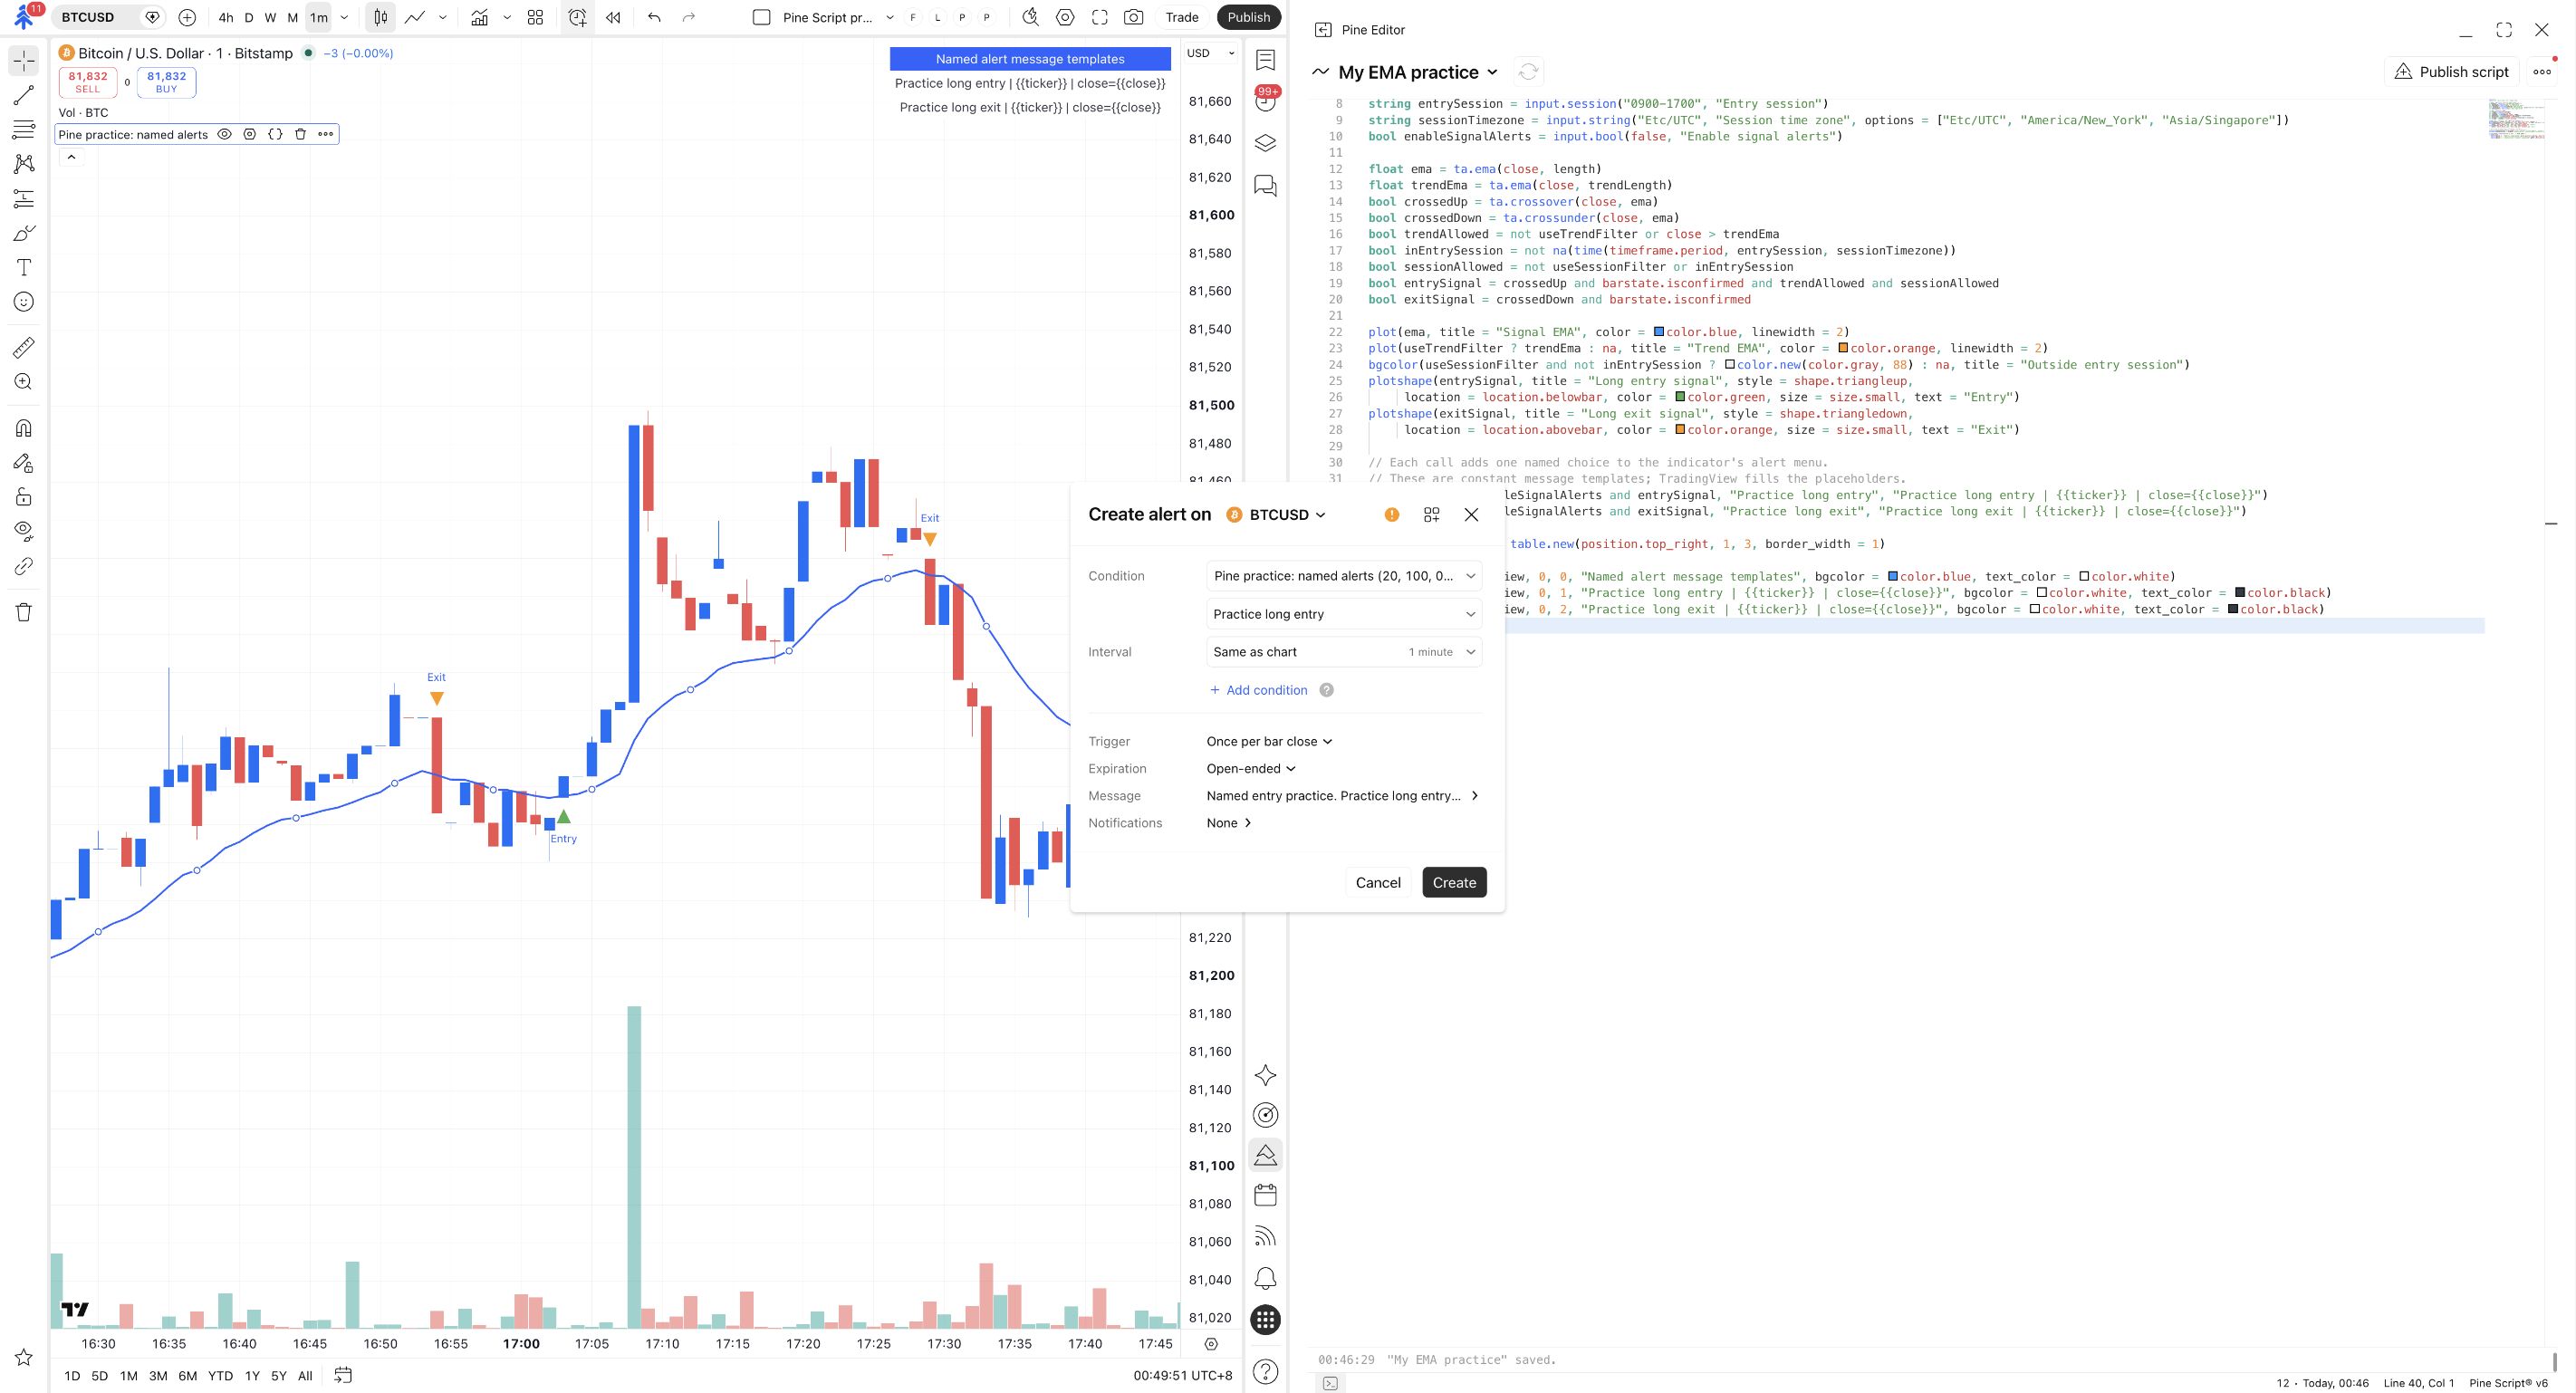This screenshot has height=1393, width=2576.
Task: Change Trigger Once per bar close
Action: click(1269, 741)
